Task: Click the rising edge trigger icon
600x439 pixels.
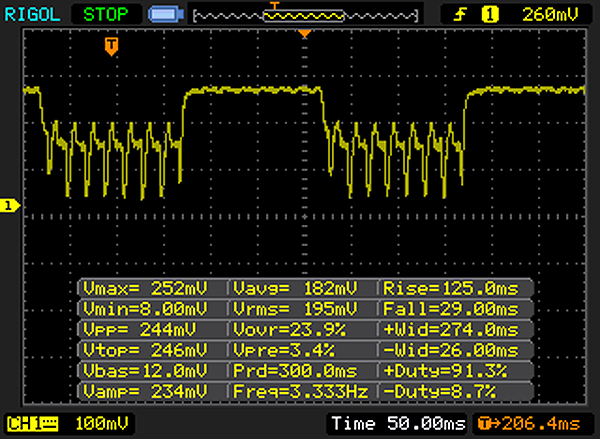Action: coord(460,15)
